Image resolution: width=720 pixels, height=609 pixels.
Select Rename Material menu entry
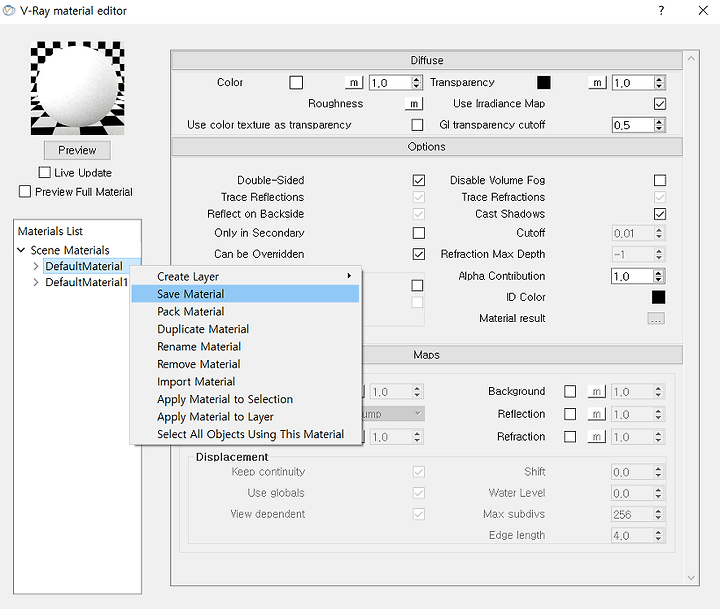click(245, 346)
